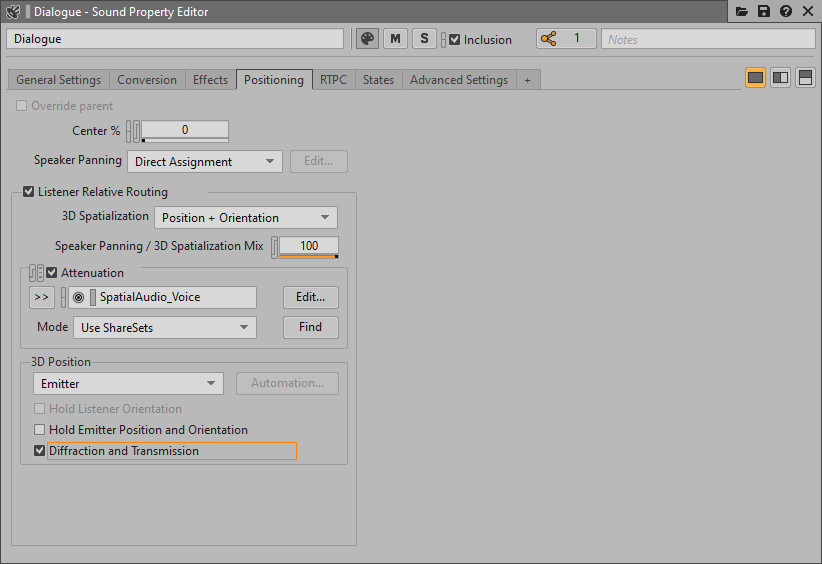The height and width of the screenshot is (564, 822).
Task: Click the Find button
Action: [310, 327]
